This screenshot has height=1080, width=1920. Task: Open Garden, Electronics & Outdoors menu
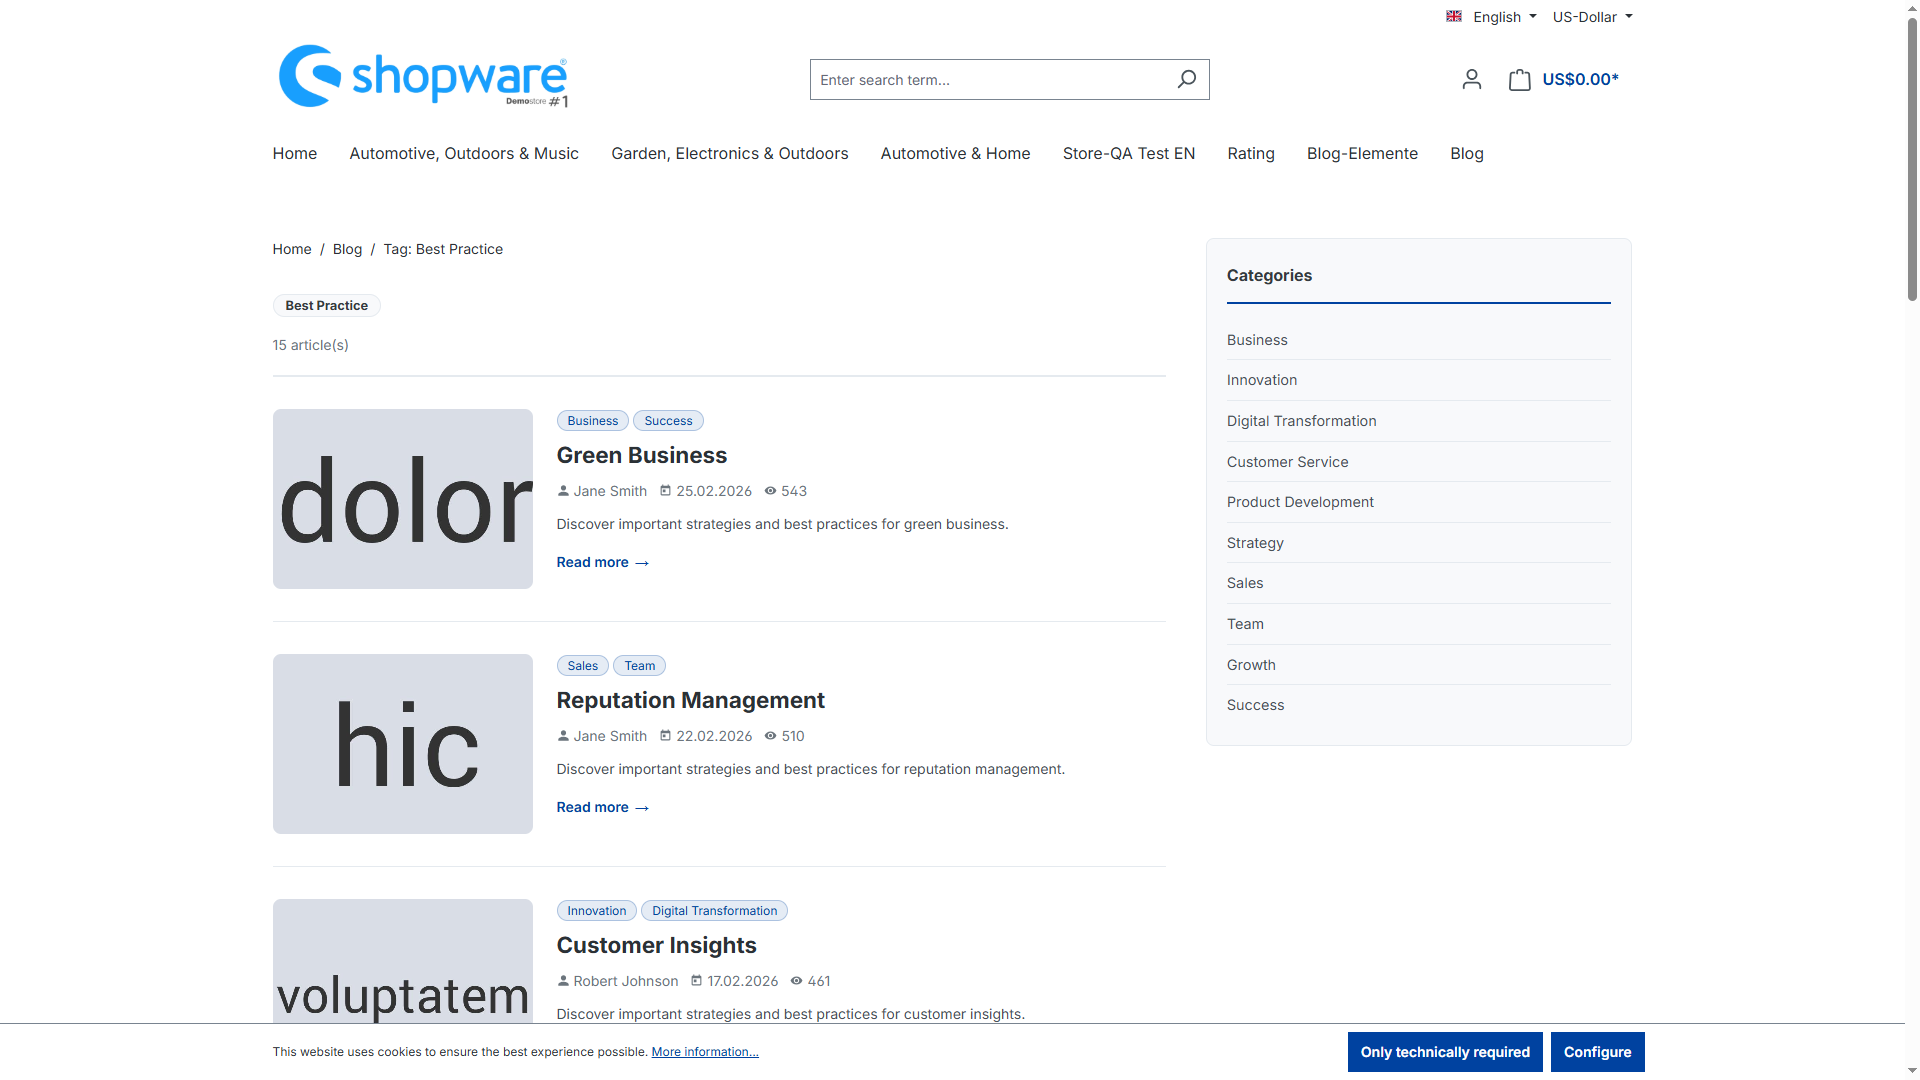tap(729, 153)
